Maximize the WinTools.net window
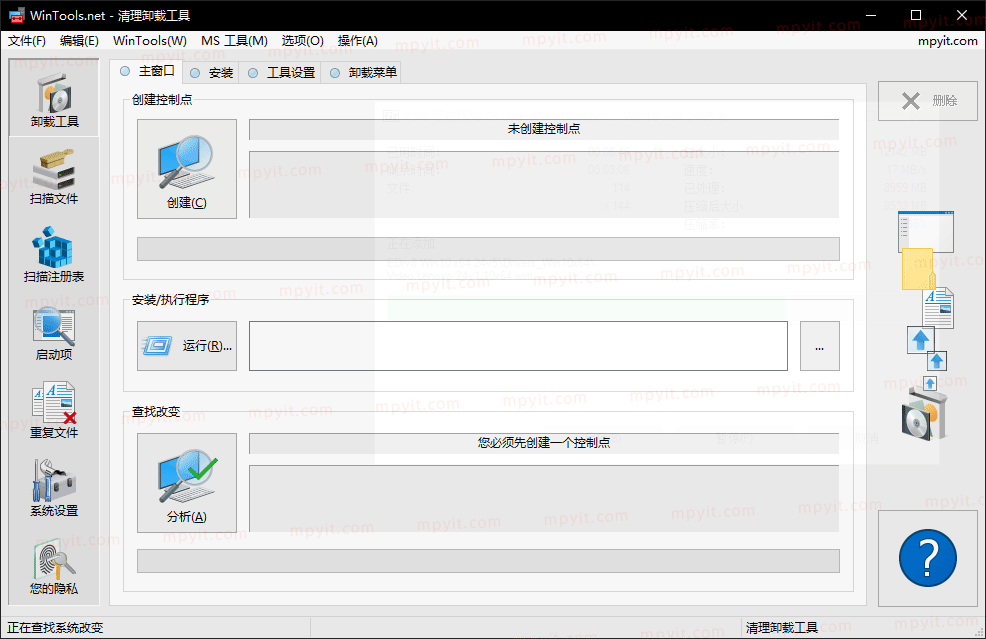Image resolution: width=986 pixels, height=639 pixels. pyautogui.click(x=916, y=15)
